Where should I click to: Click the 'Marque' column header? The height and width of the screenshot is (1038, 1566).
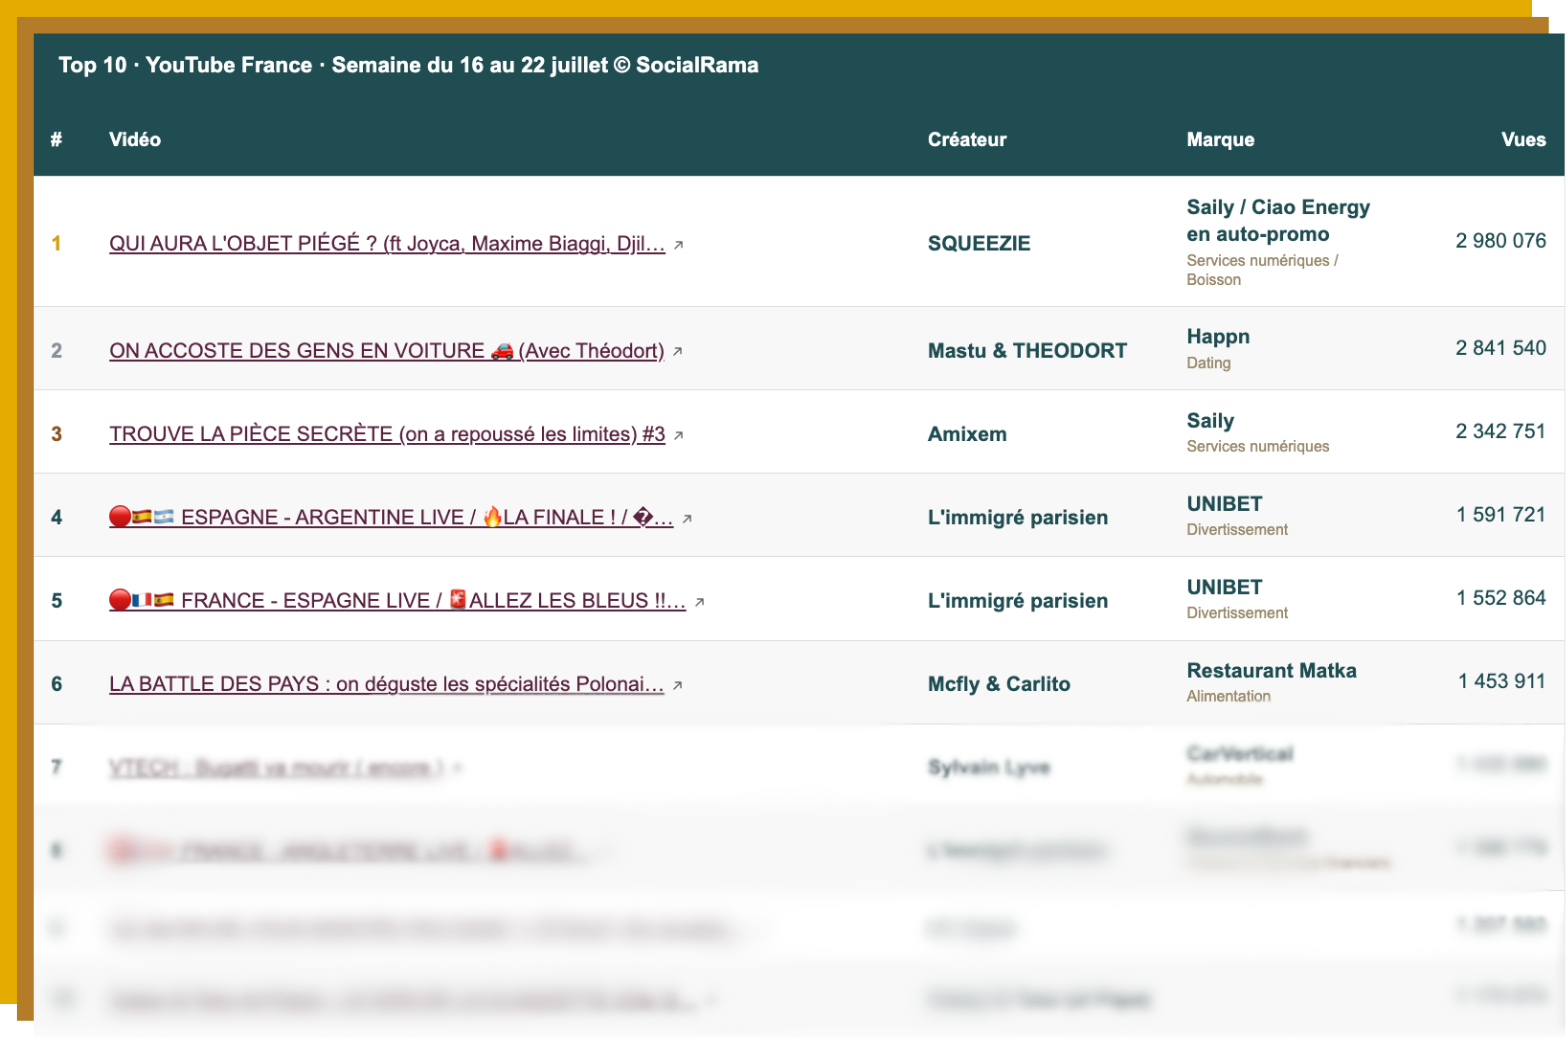click(x=1220, y=140)
